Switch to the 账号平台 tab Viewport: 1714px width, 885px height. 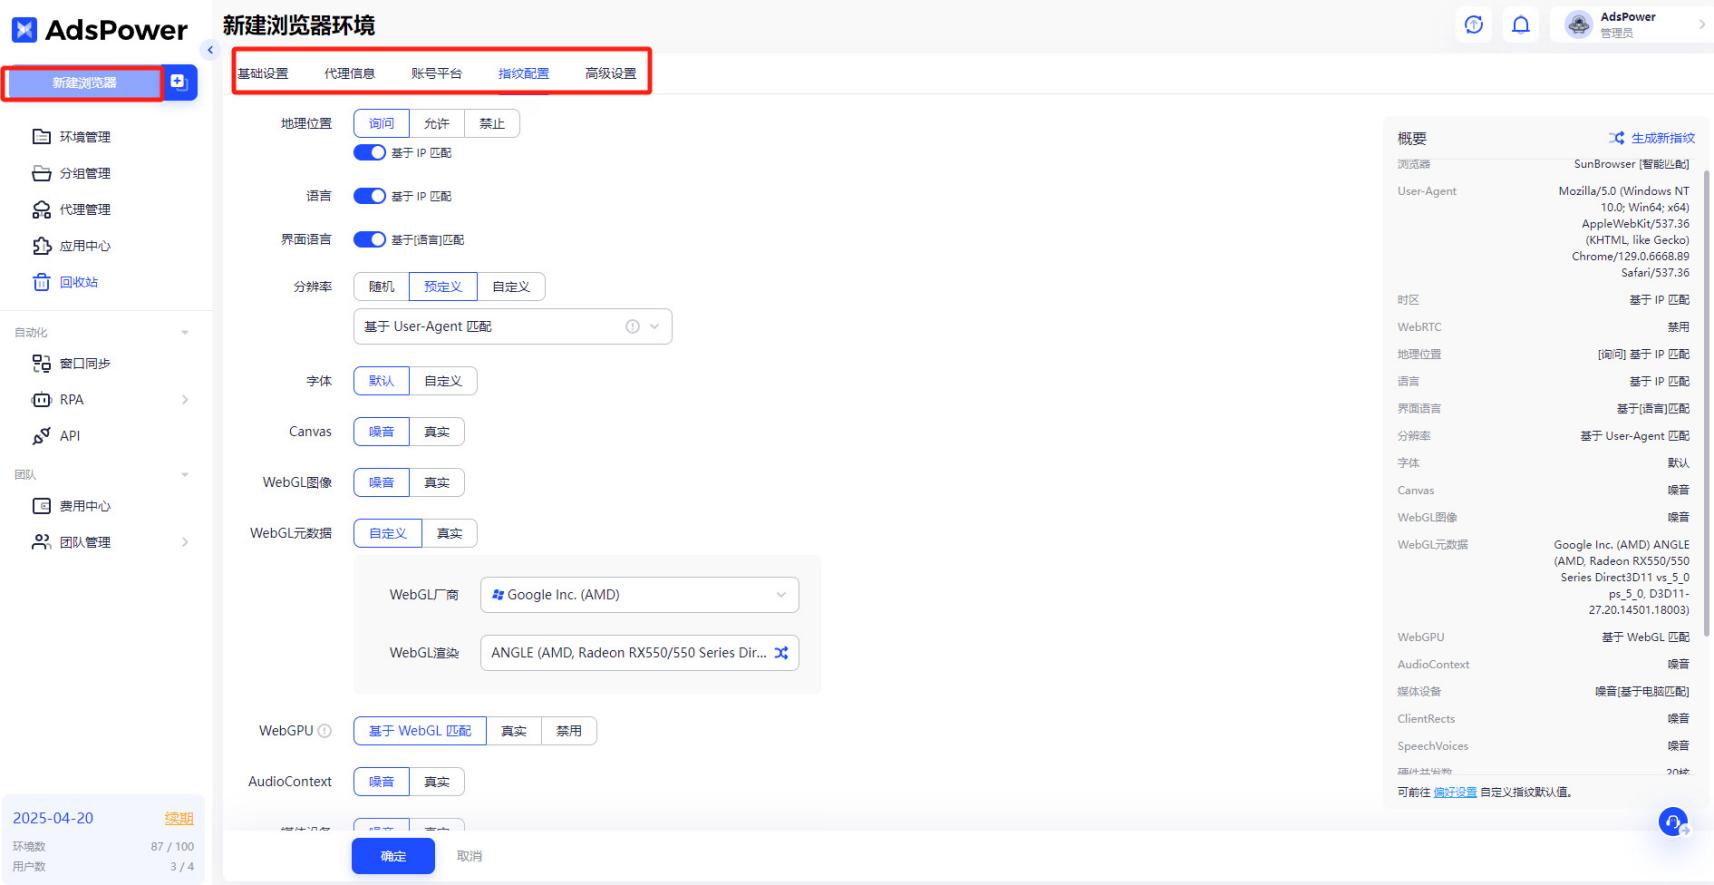(437, 73)
